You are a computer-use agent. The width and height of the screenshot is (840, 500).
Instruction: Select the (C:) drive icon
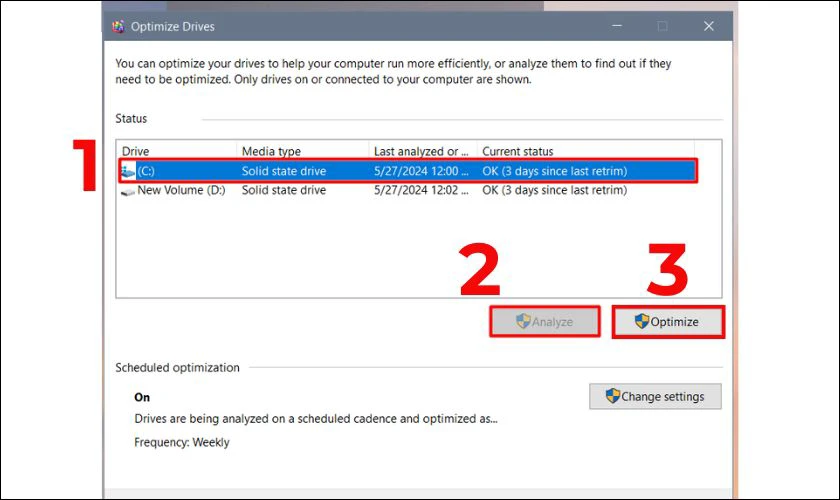point(128,171)
